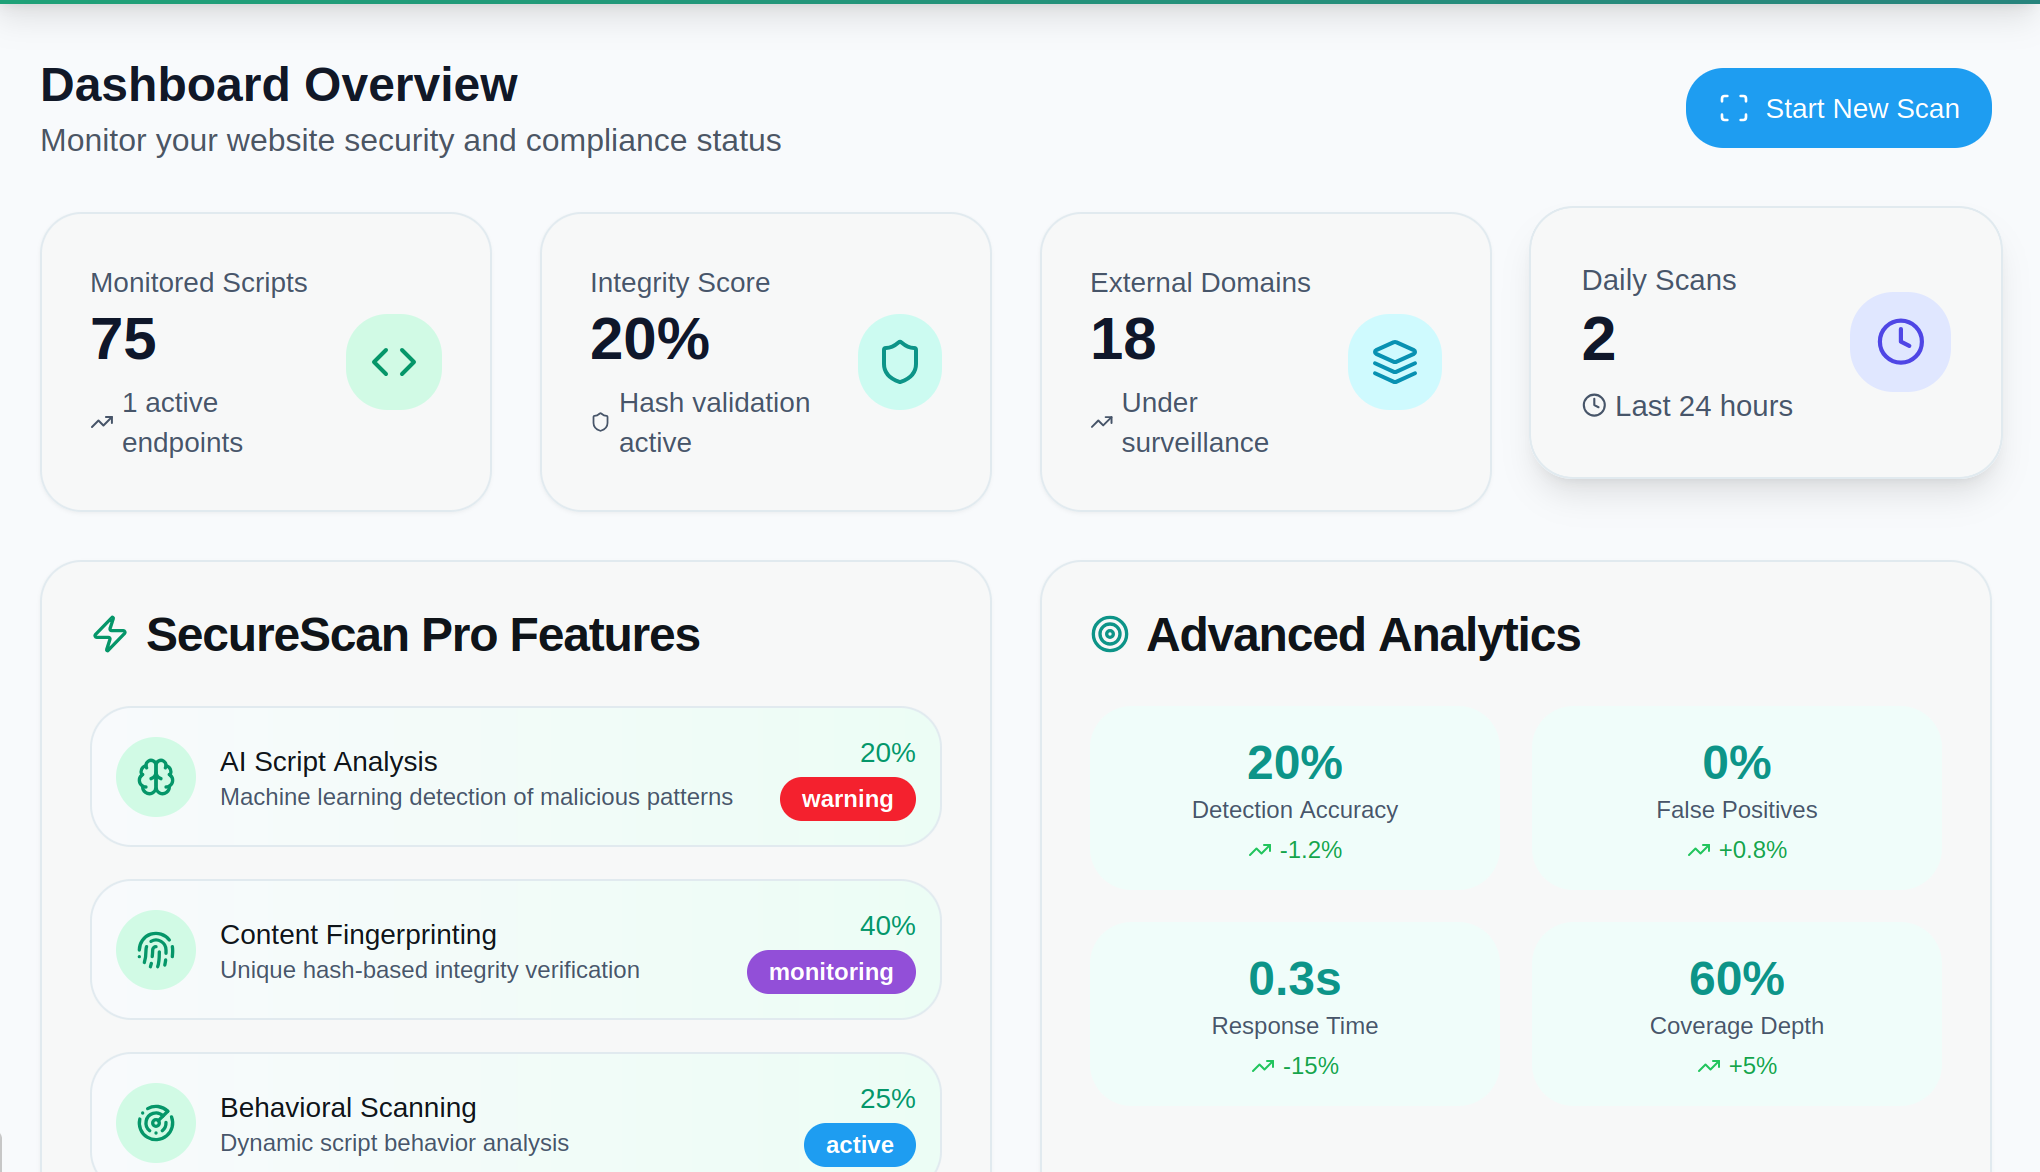Click the red warning status badge

pyautogui.click(x=847, y=799)
